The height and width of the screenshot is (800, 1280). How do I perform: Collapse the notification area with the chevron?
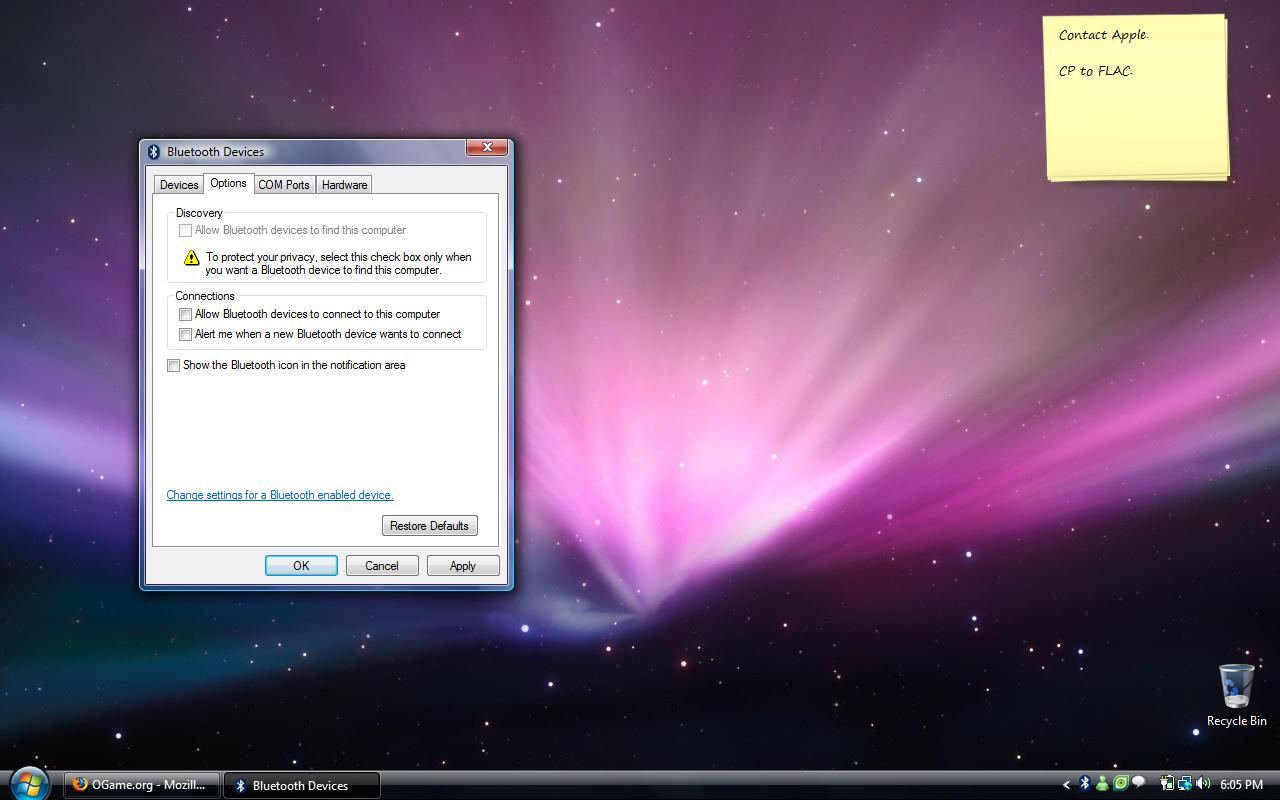1066,786
